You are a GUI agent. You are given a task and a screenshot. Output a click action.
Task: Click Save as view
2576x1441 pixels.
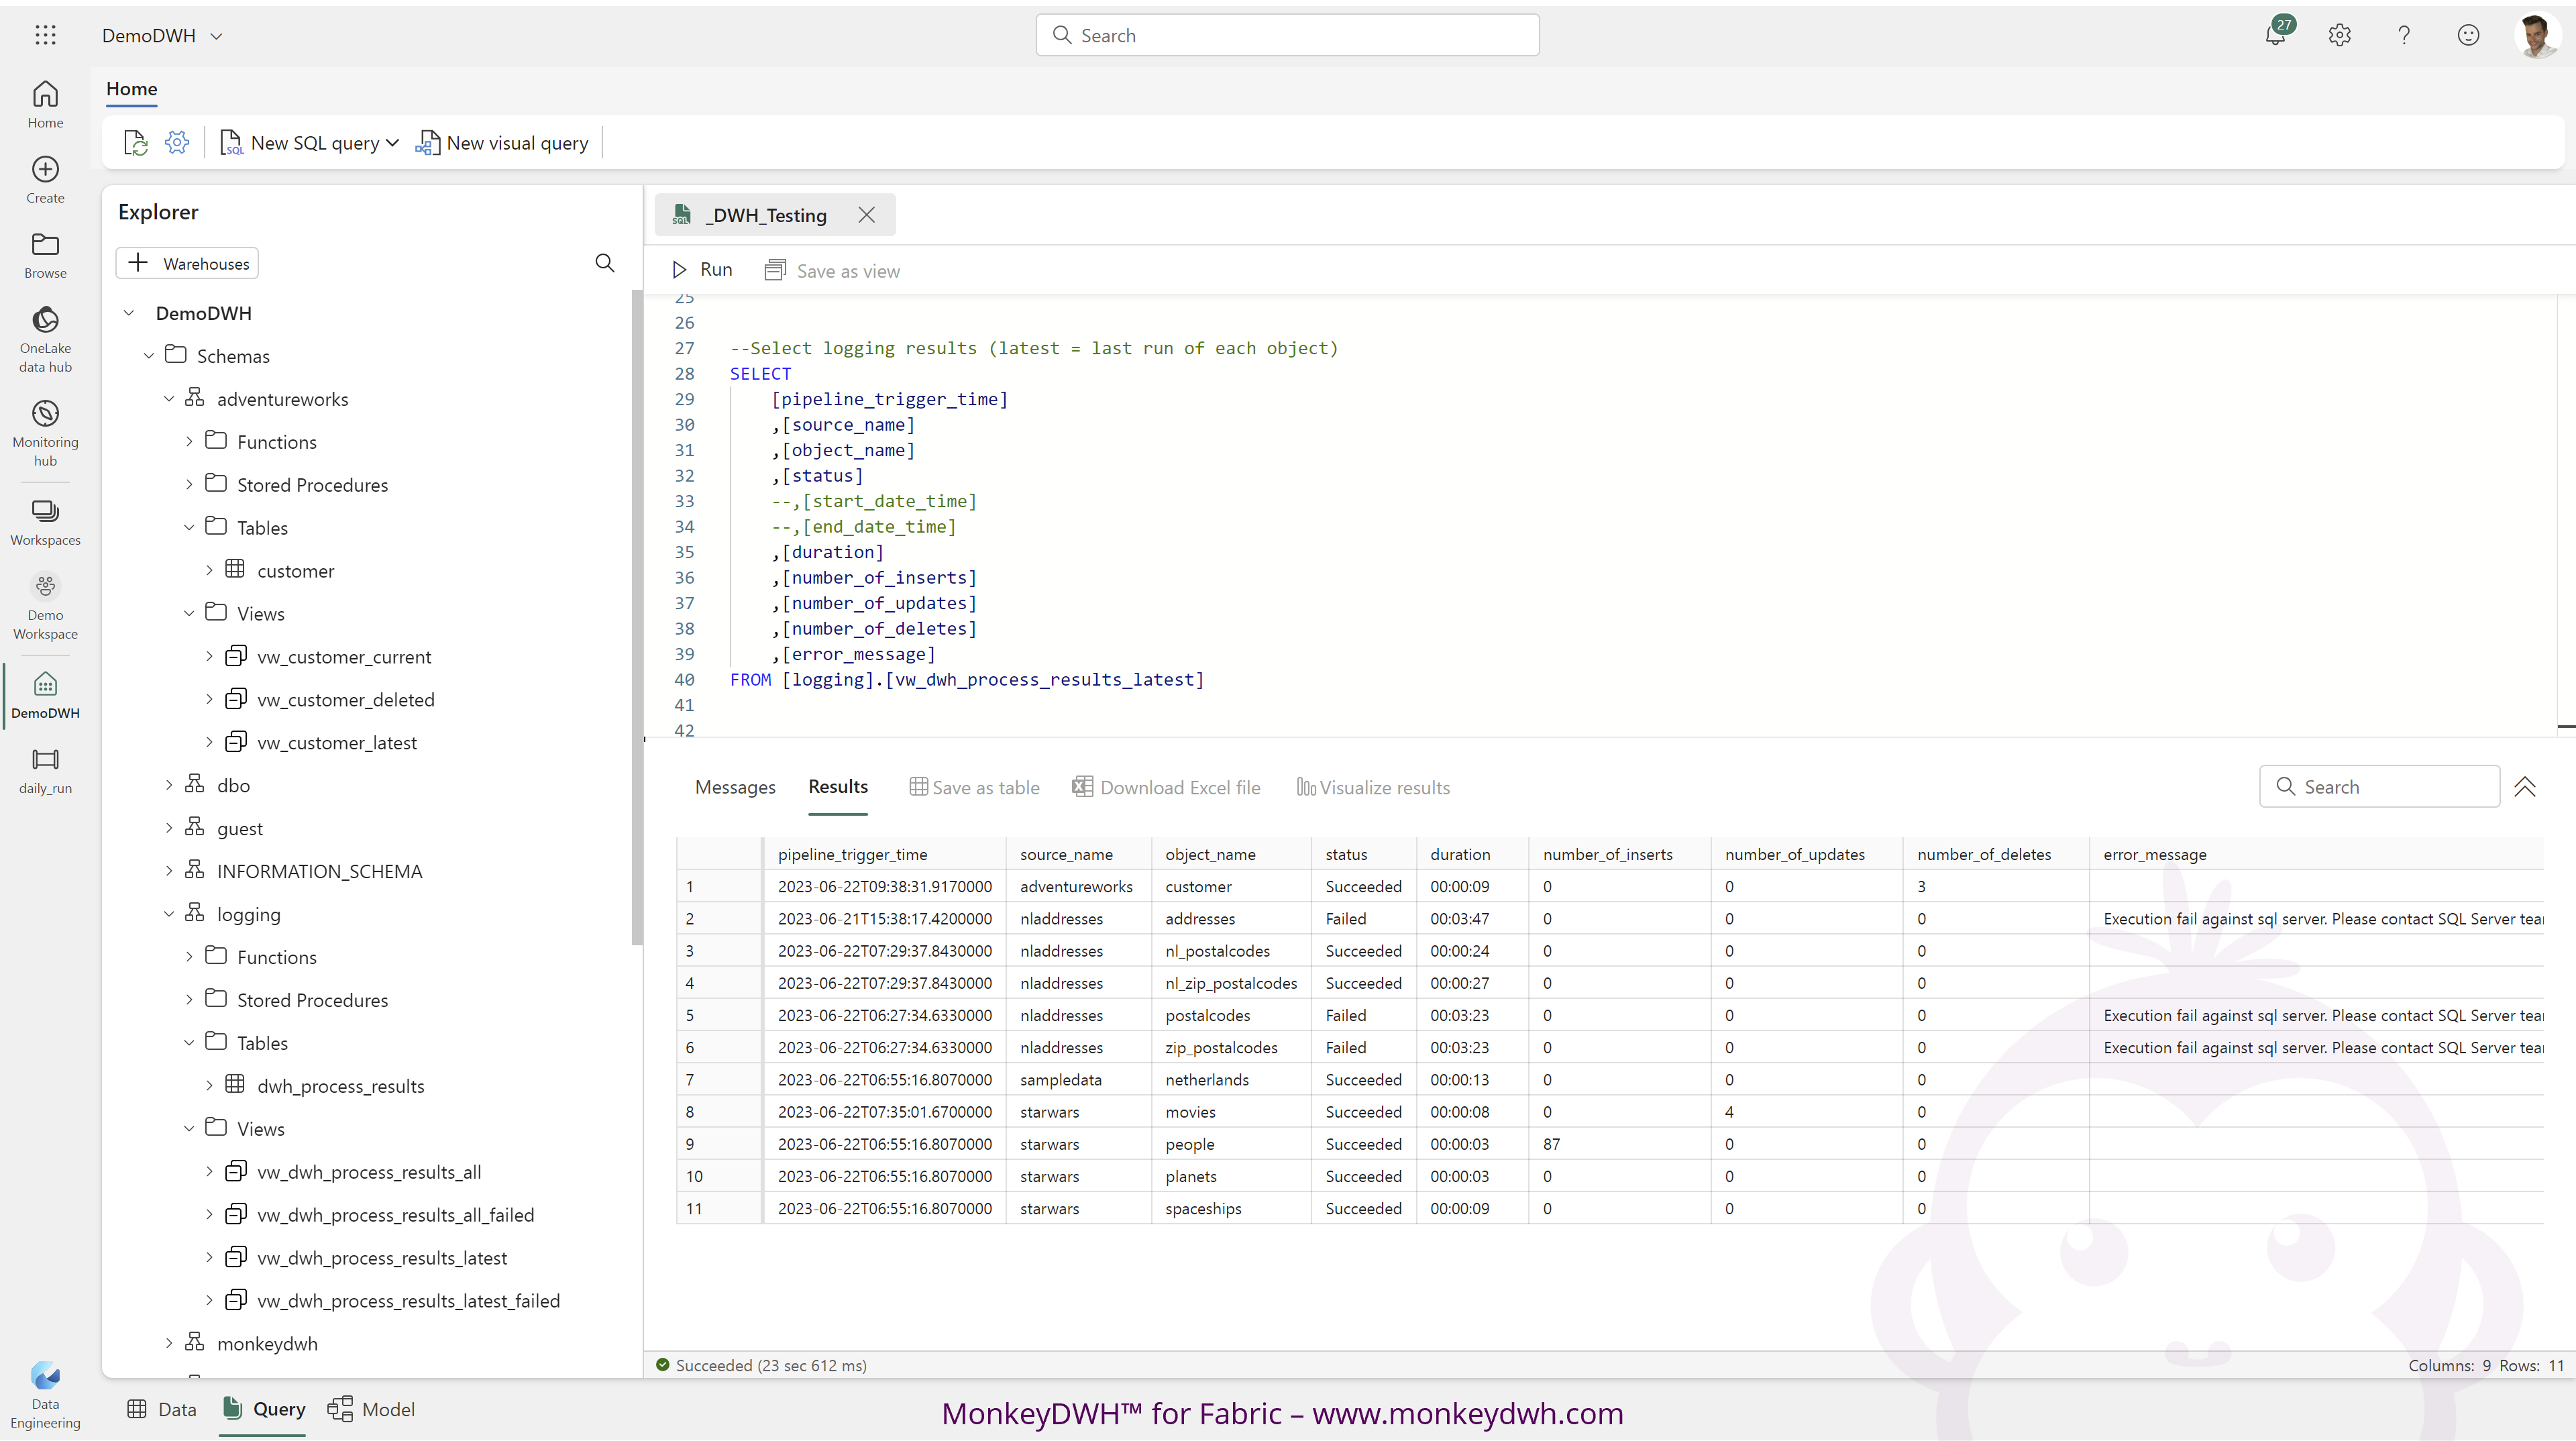point(832,271)
